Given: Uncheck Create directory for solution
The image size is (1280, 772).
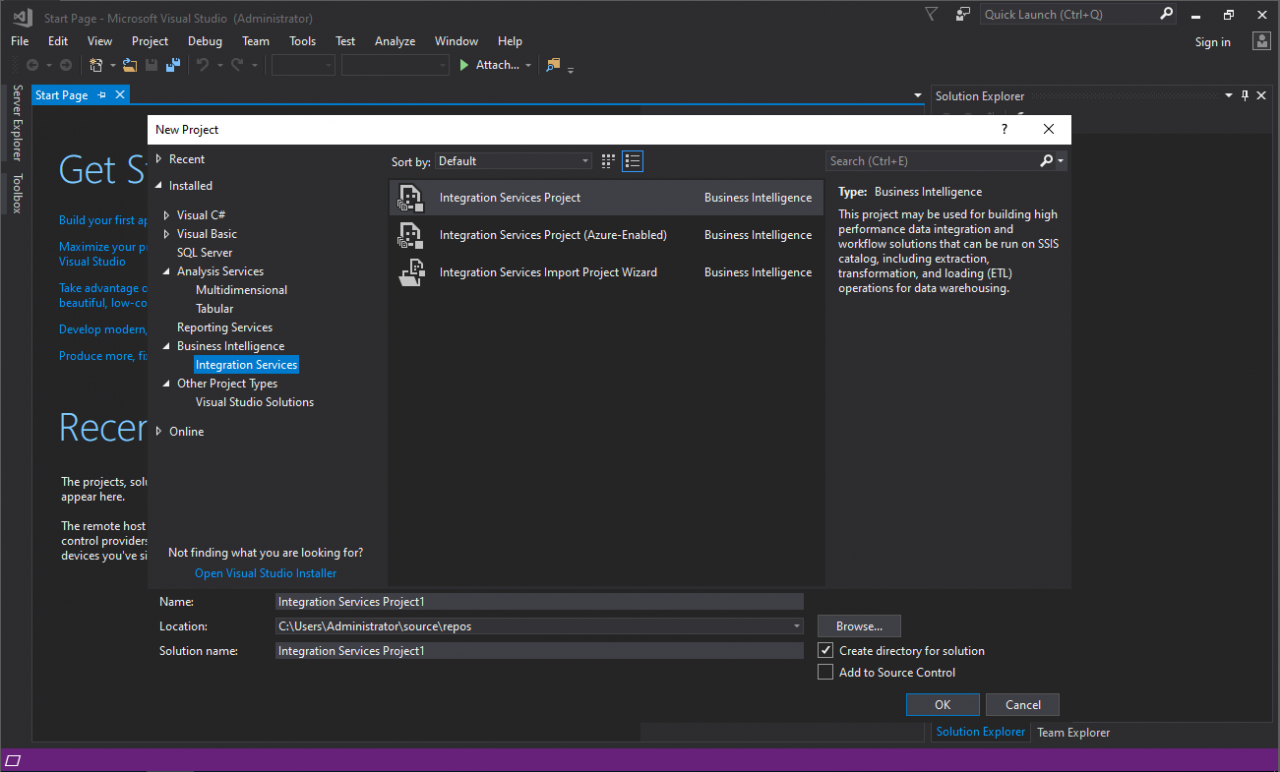Looking at the screenshot, I should (825, 650).
